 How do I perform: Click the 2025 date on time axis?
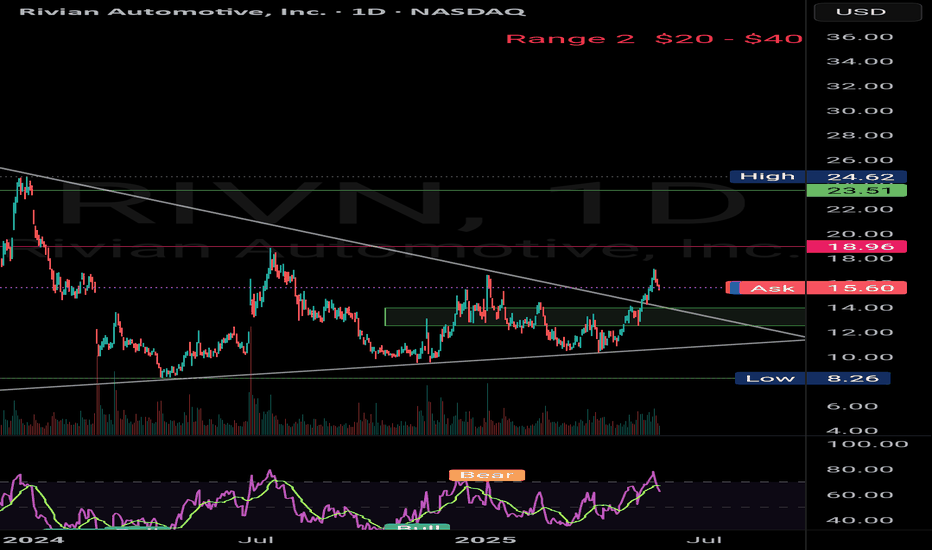[485, 540]
